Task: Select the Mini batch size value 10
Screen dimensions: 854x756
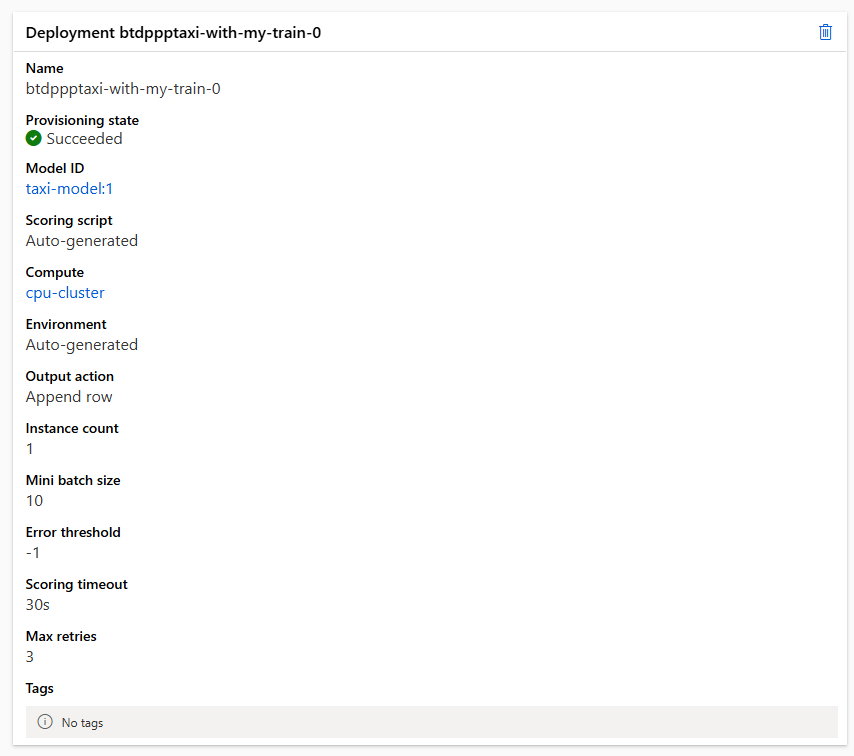Action: pos(34,500)
